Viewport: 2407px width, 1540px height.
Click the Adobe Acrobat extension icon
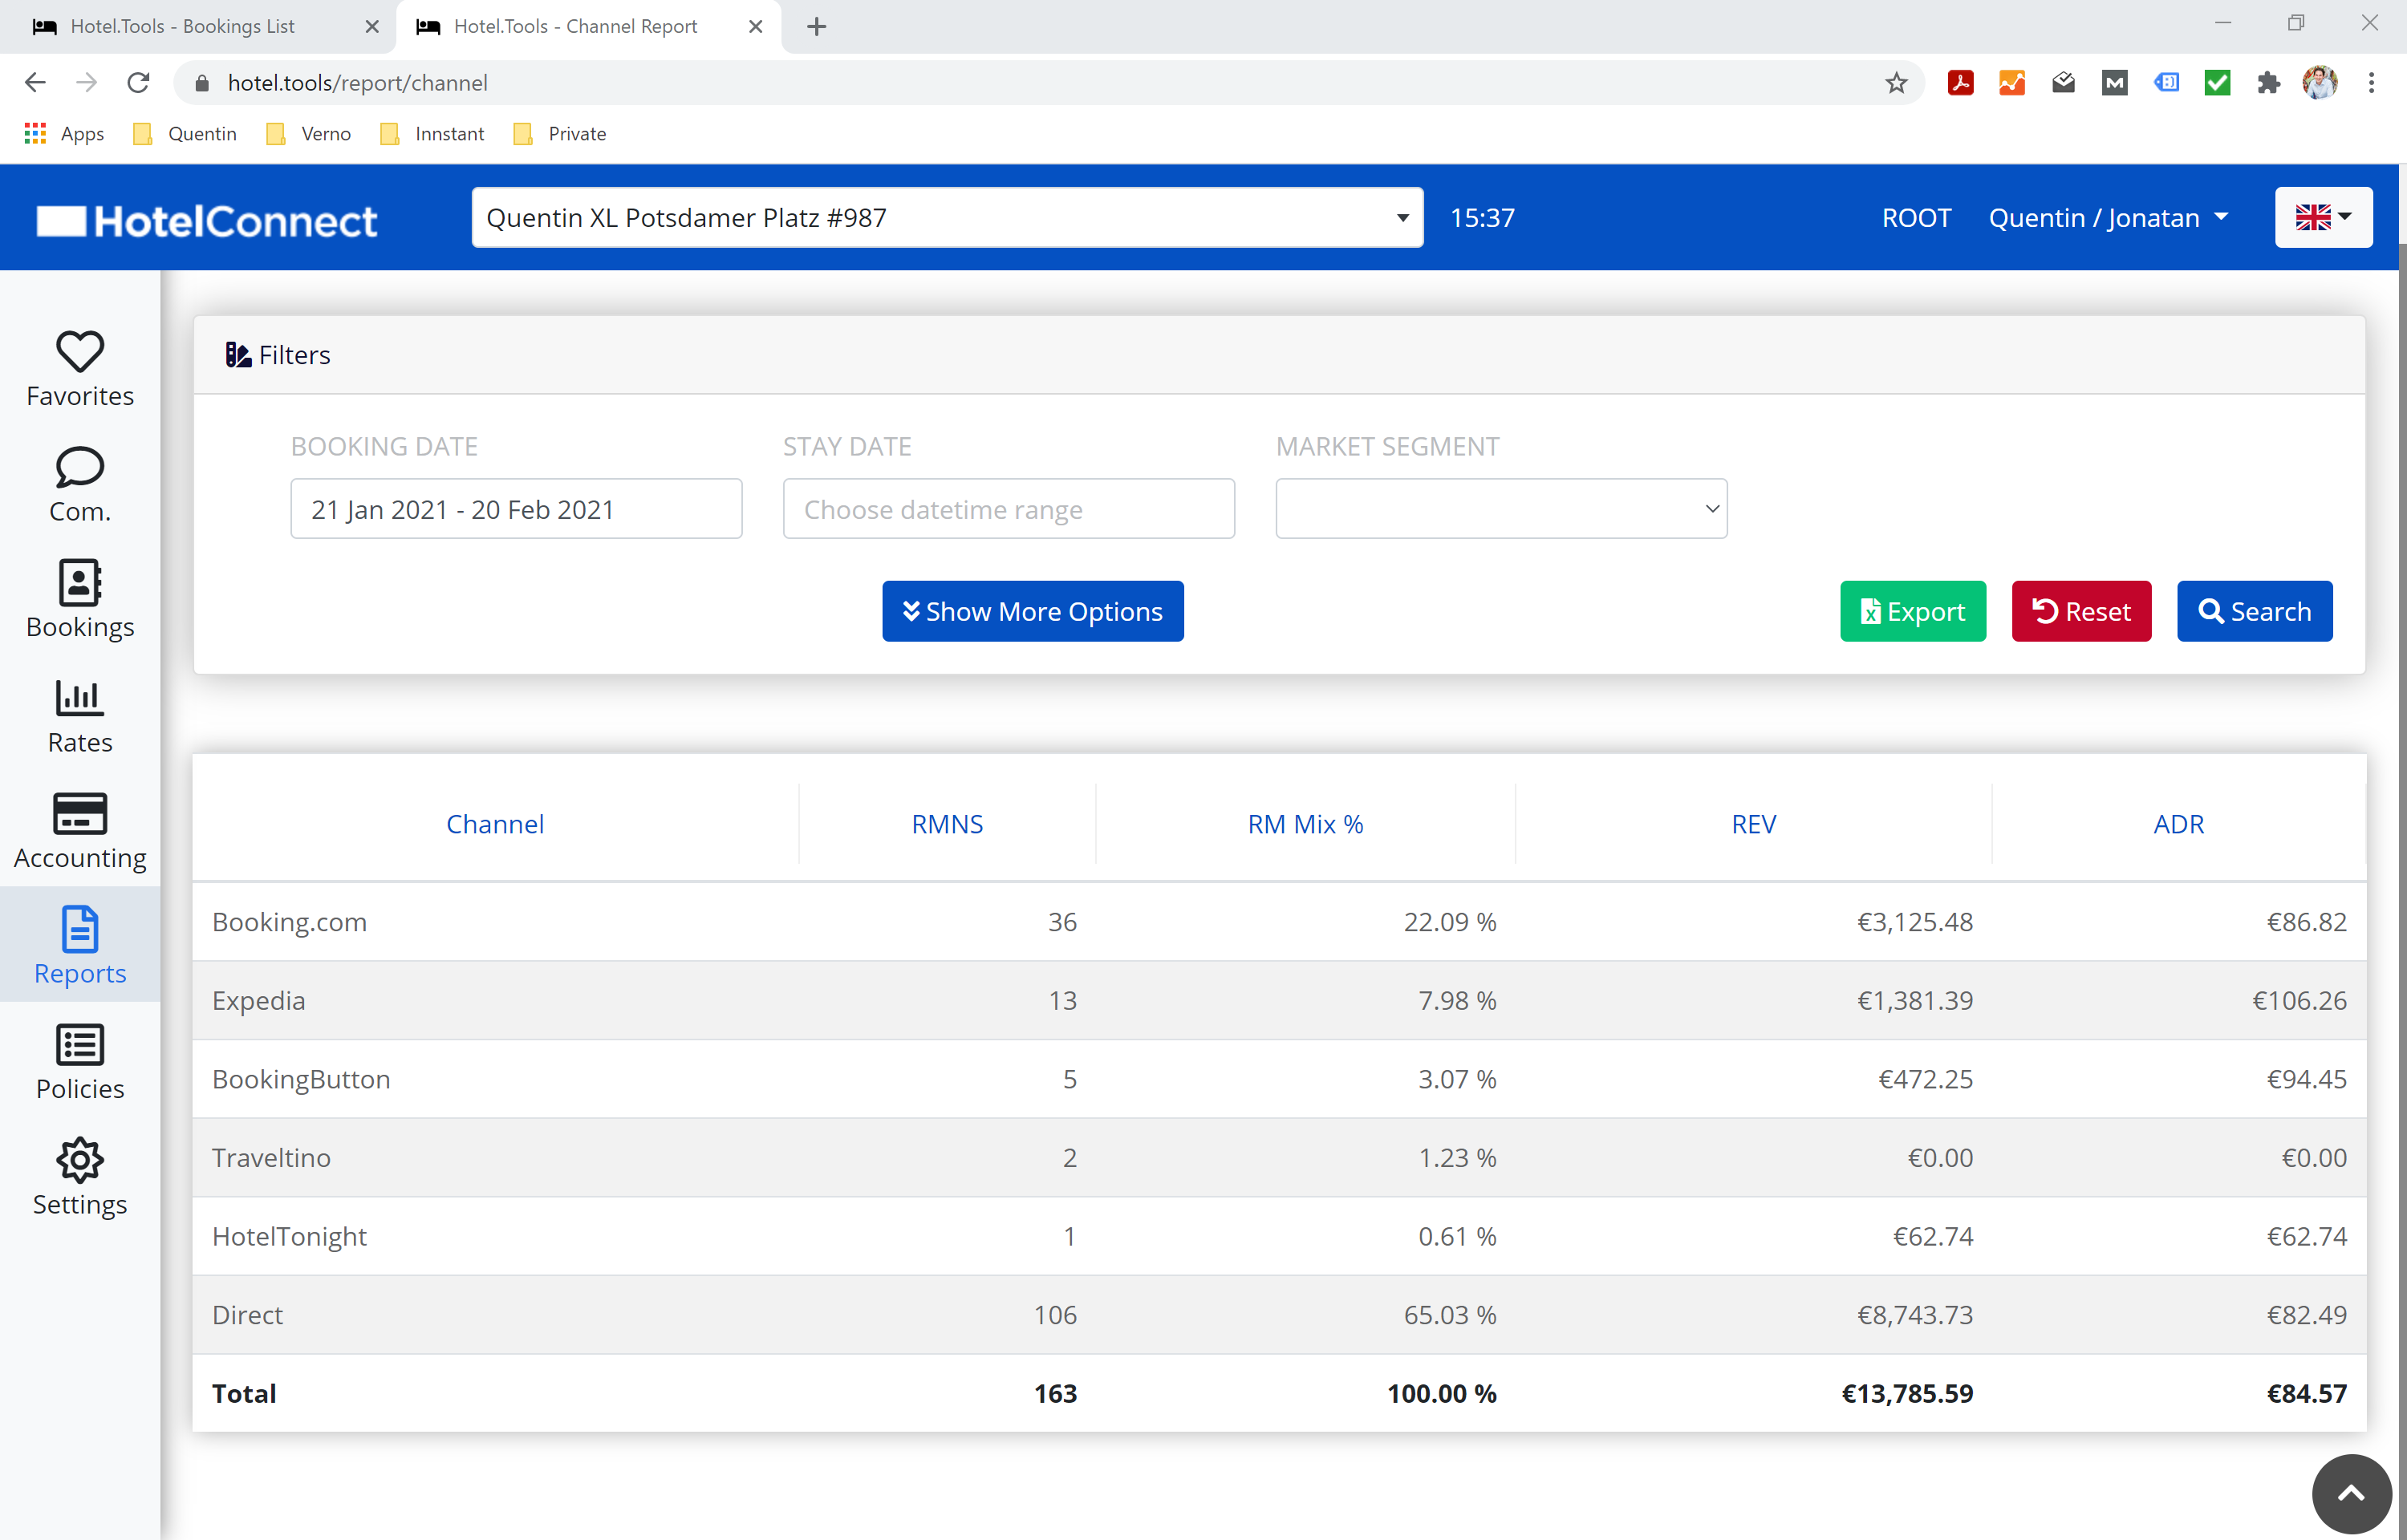[1960, 83]
